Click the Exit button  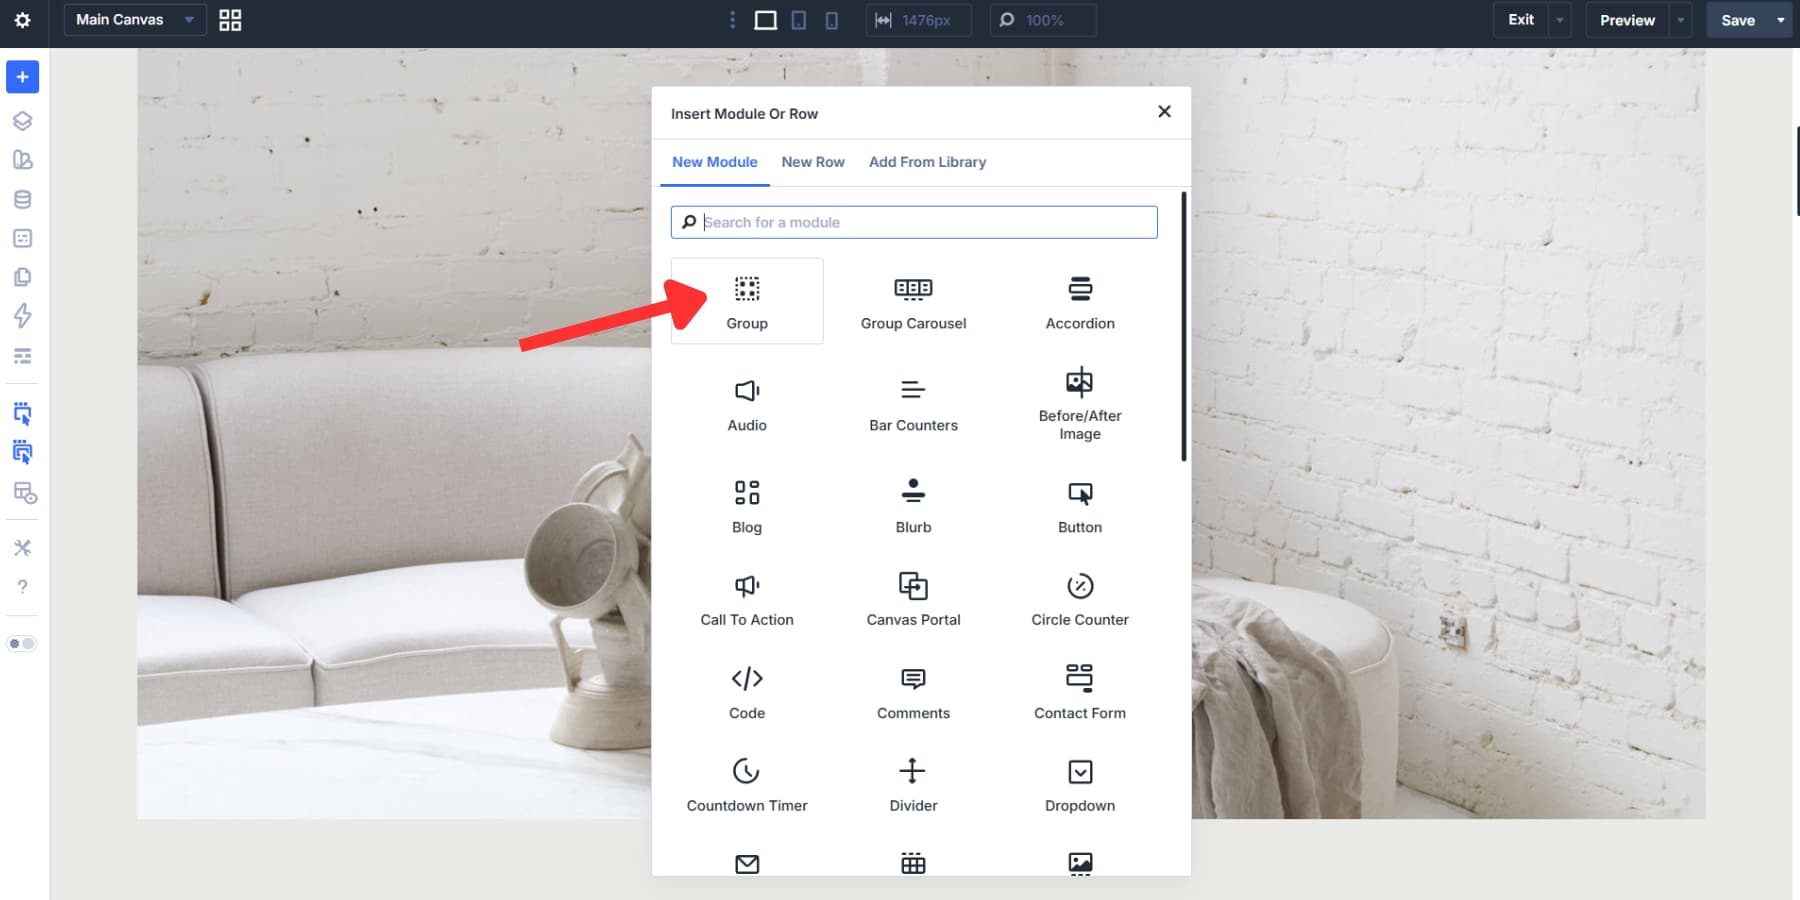tap(1520, 19)
